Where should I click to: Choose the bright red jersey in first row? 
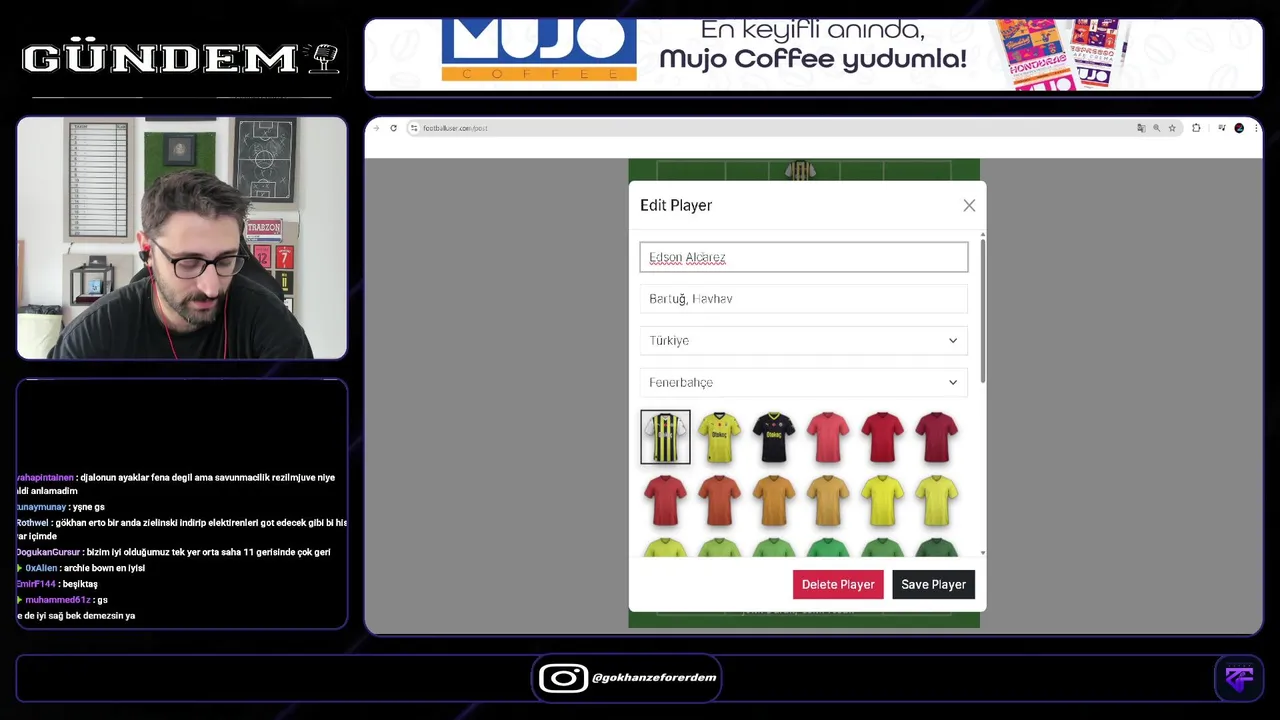(882, 437)
